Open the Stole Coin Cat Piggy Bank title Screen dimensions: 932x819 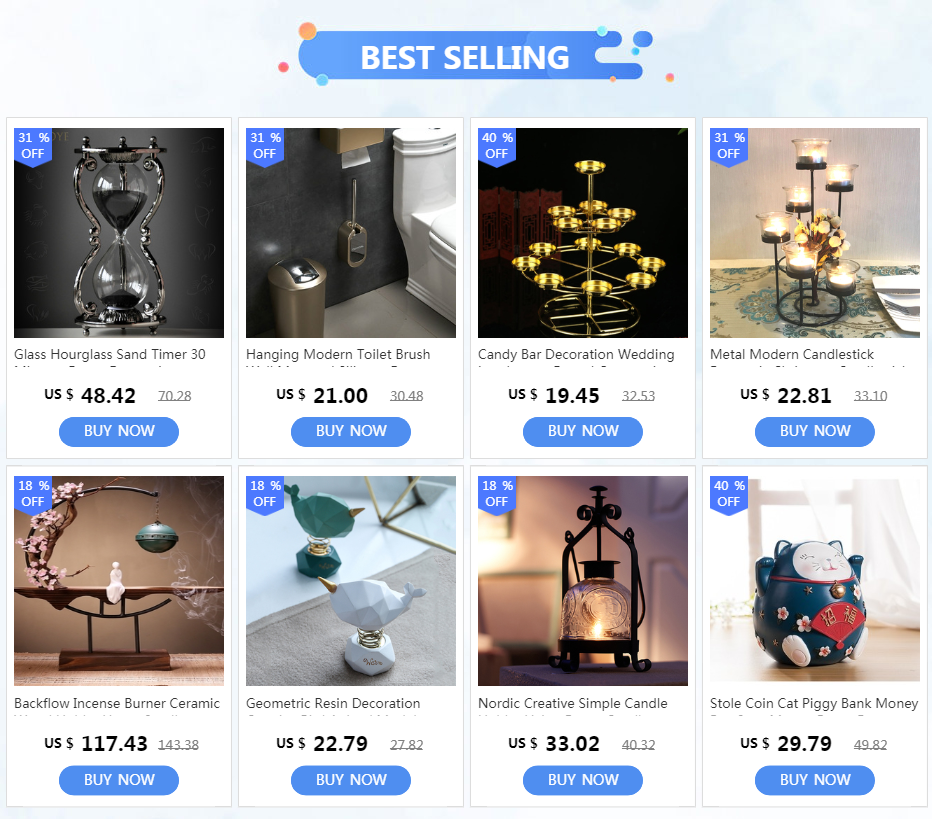point(814,704)
